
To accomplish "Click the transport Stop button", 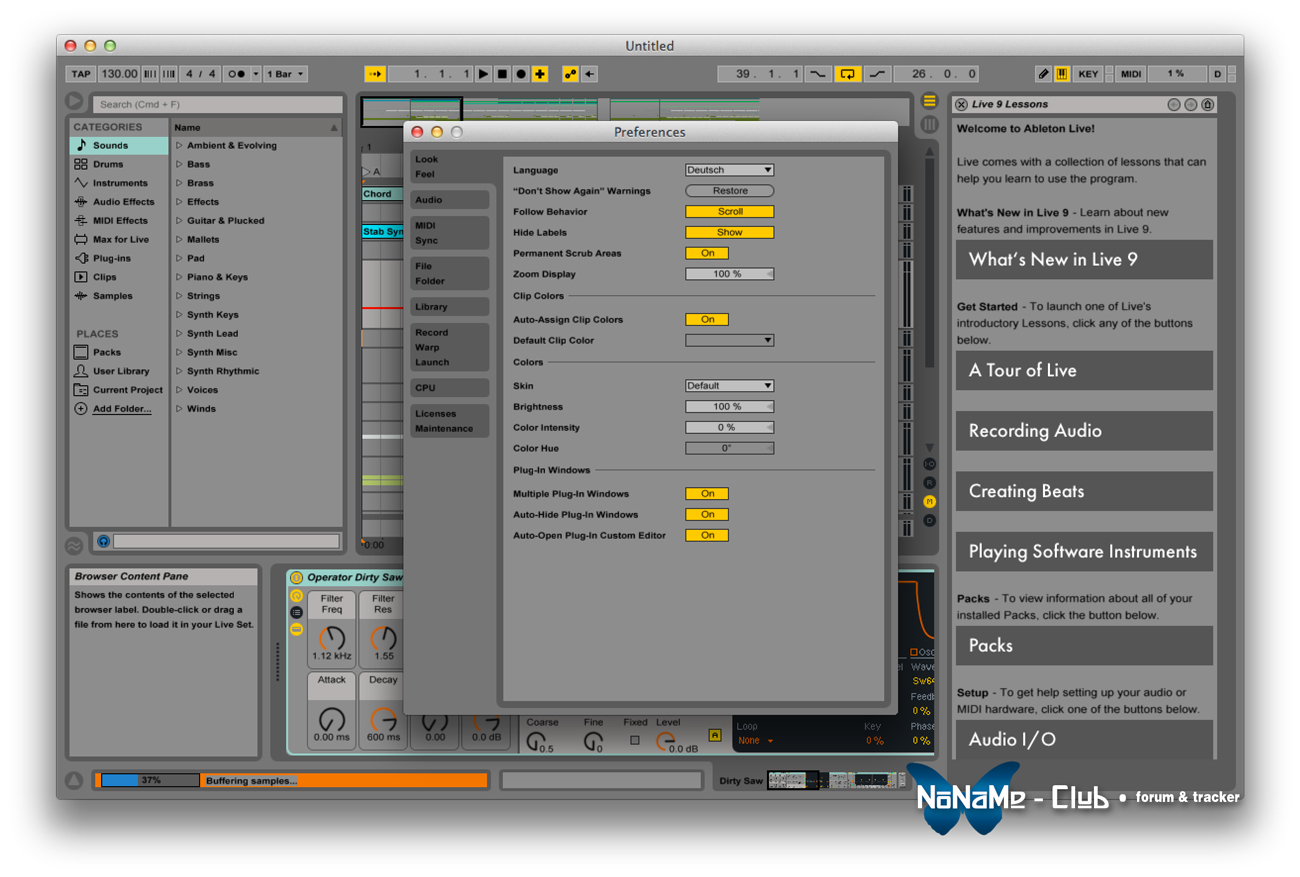I will [503, 74].
